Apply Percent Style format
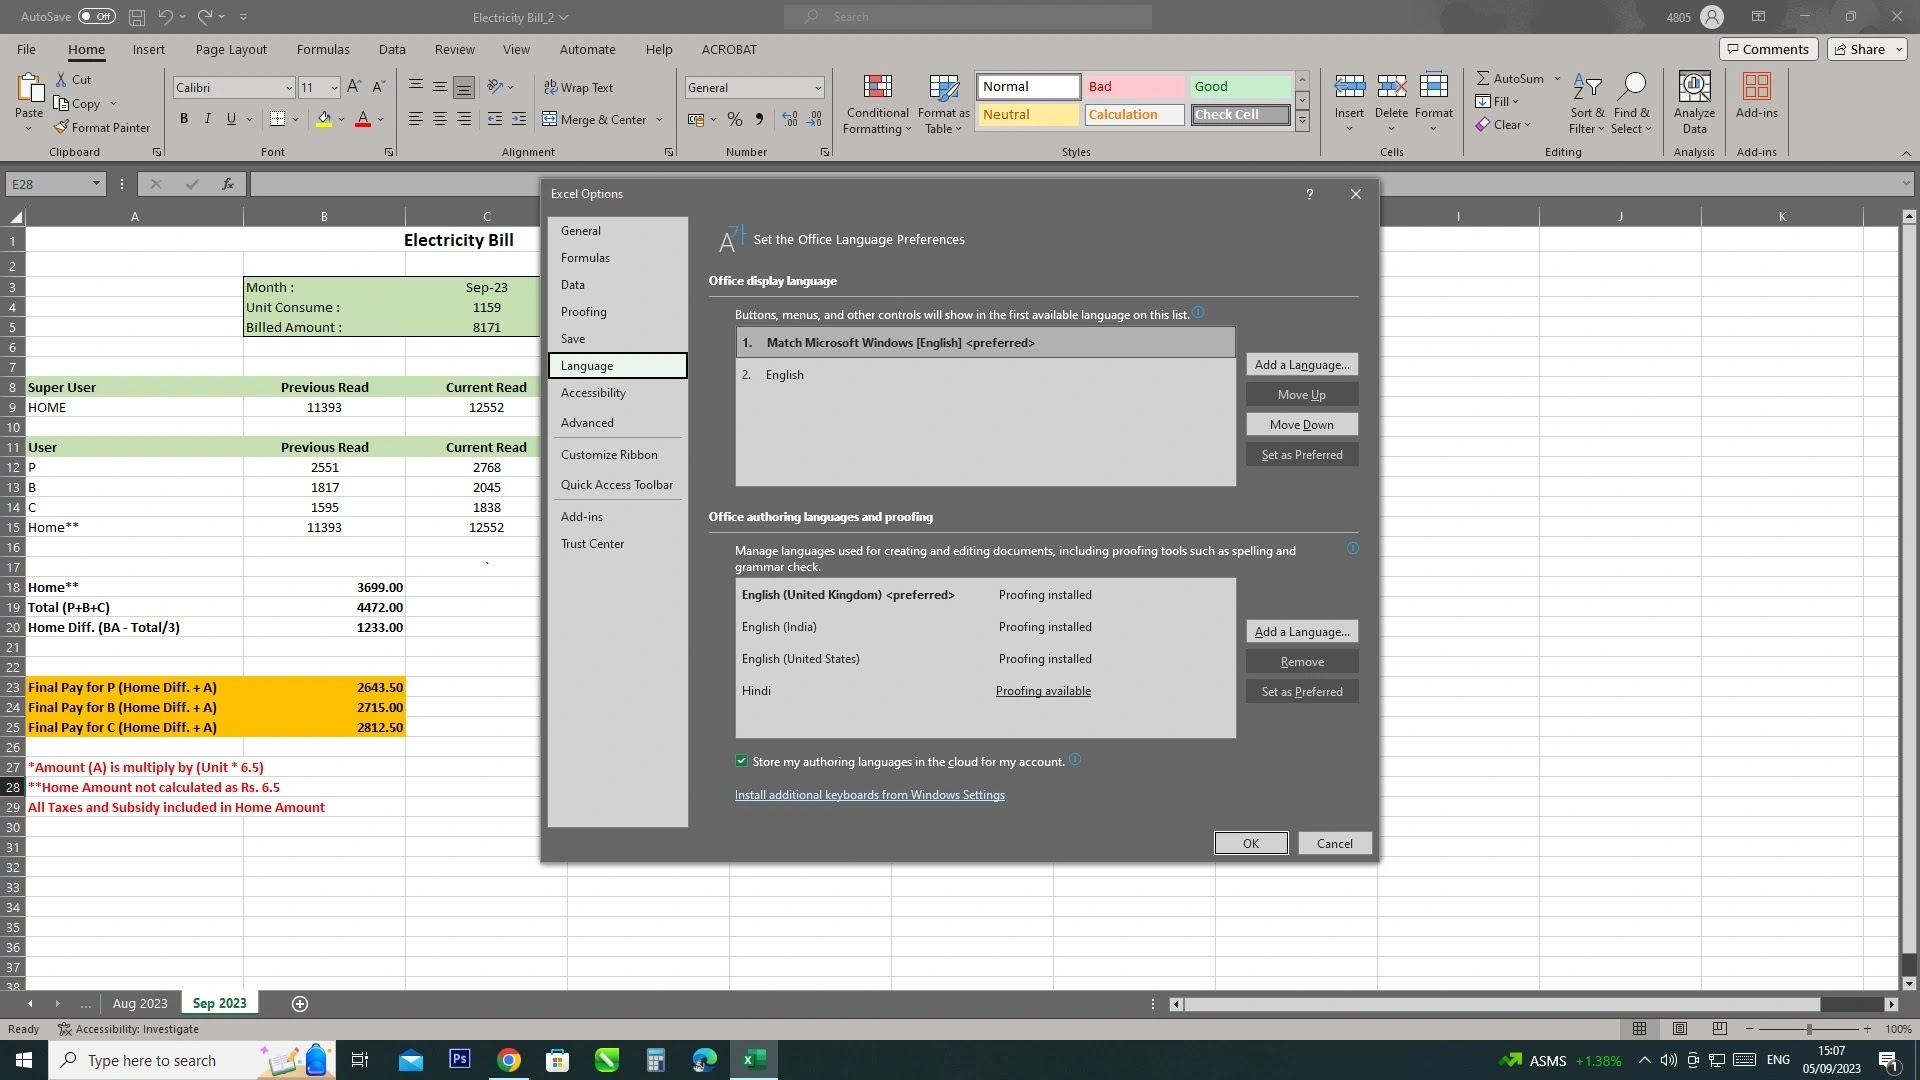Viewport: 1920px width, 1080px height. 735,119
